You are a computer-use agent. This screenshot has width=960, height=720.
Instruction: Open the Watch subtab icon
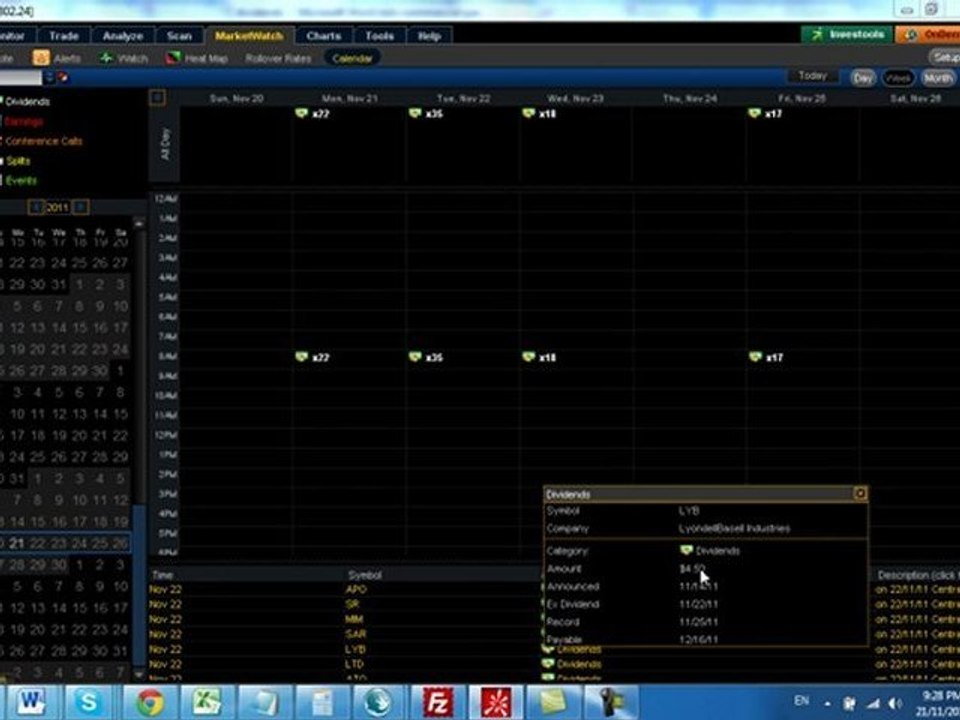click(107, 58)
